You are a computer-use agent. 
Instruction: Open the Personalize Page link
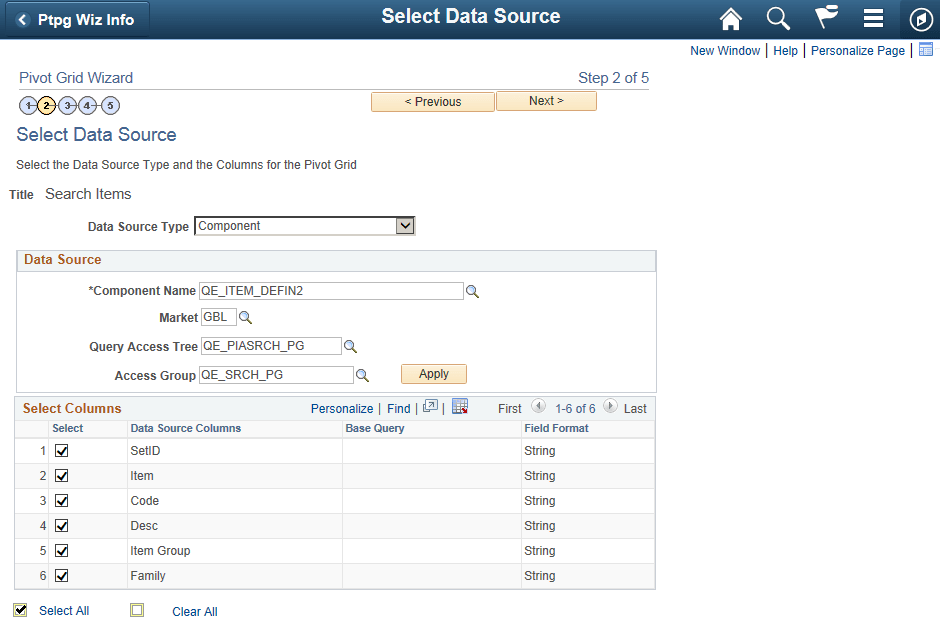coord(857,50)
